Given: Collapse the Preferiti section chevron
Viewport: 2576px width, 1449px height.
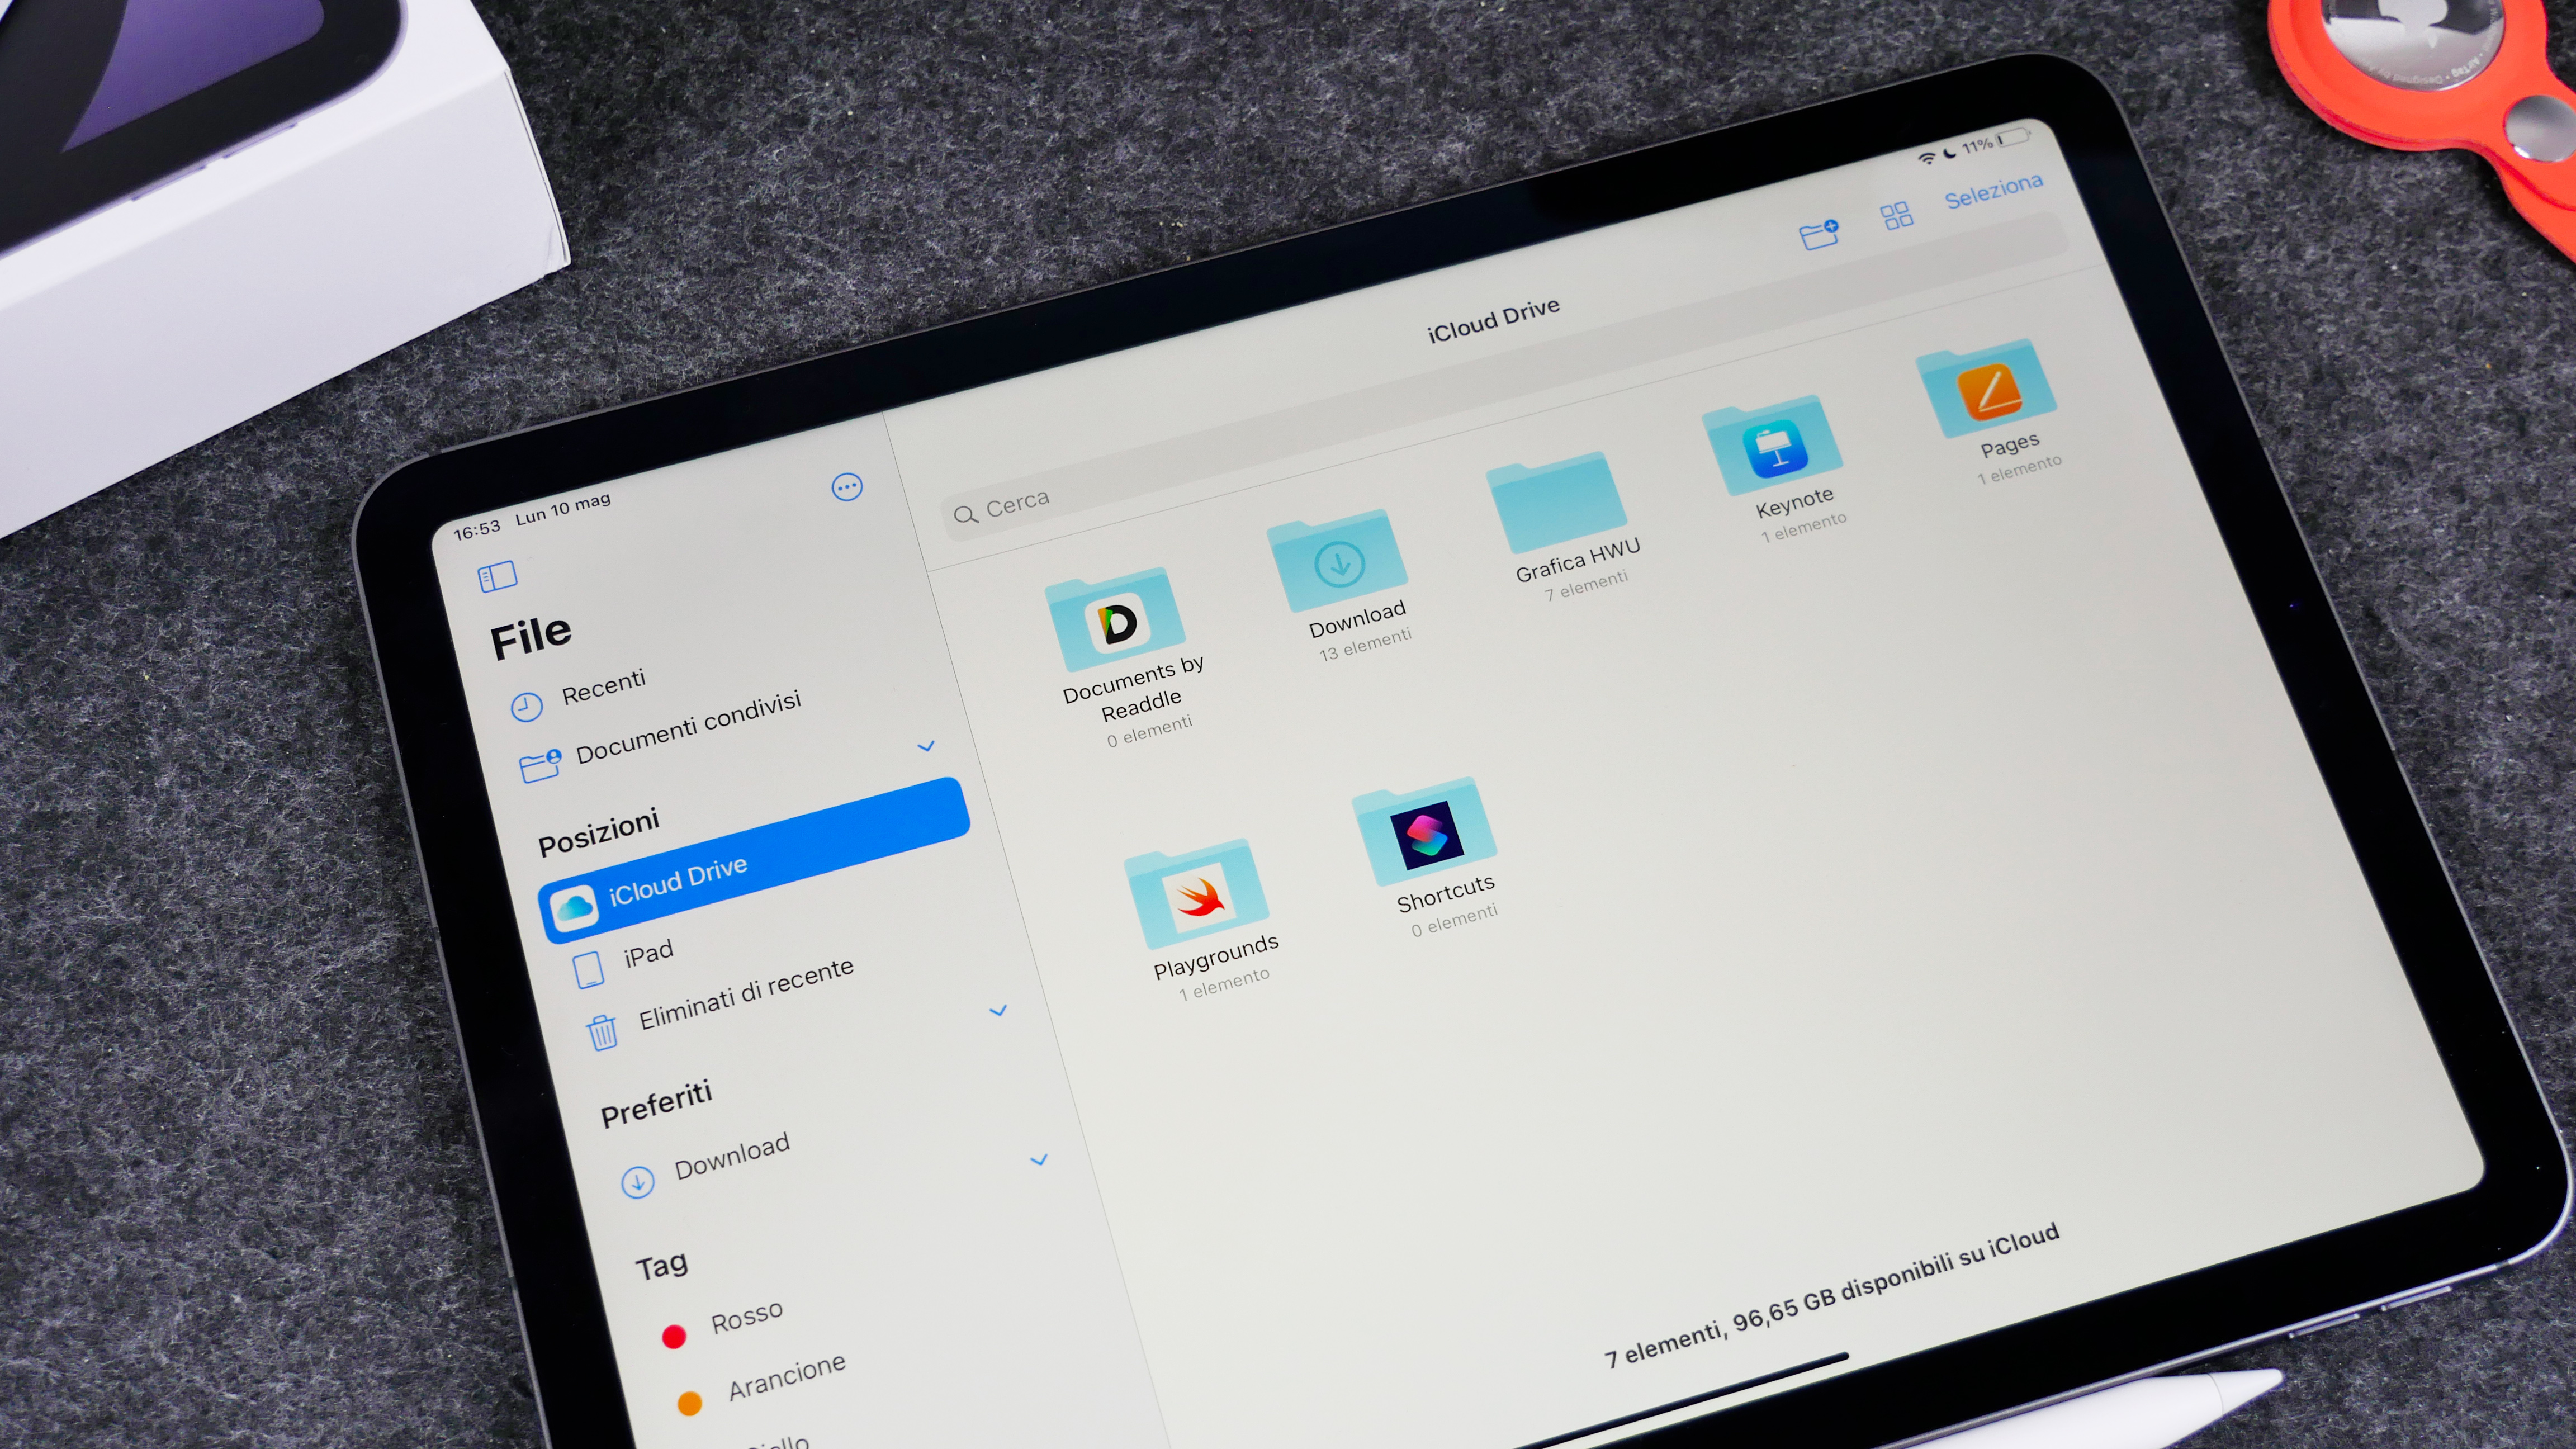Looking at the screenshot, I should (x=997, y=1011).
